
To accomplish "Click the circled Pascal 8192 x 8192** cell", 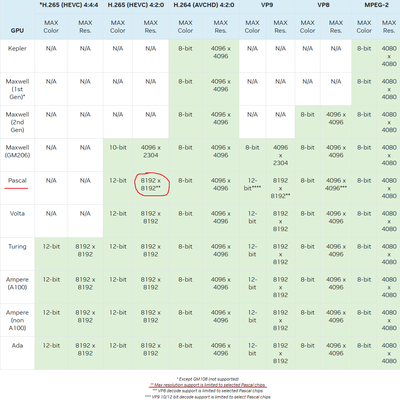I will pos(151,184).
